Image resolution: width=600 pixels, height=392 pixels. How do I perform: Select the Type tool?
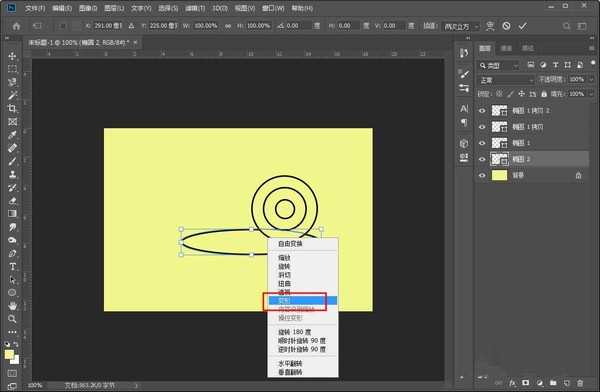[12, 266]
